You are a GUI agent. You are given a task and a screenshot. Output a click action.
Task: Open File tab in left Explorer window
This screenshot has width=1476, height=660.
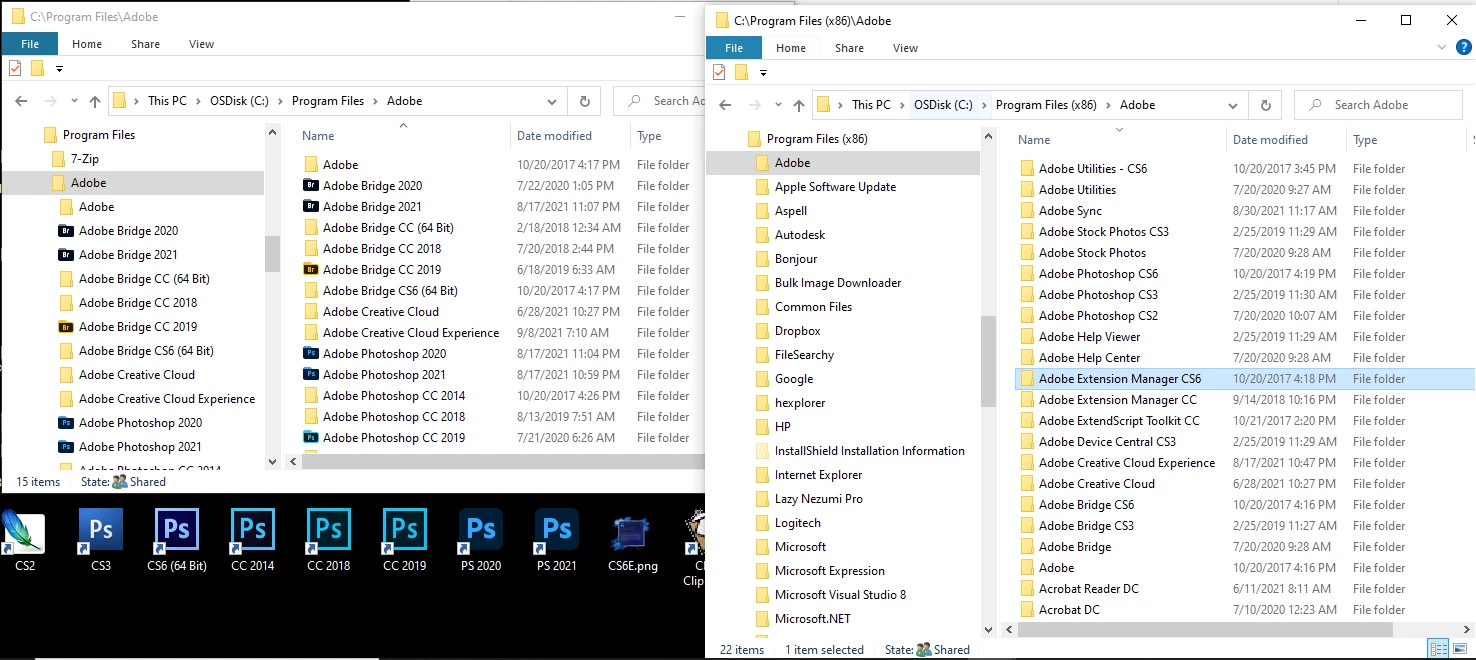pyautogui.click(x=30, y=44)
